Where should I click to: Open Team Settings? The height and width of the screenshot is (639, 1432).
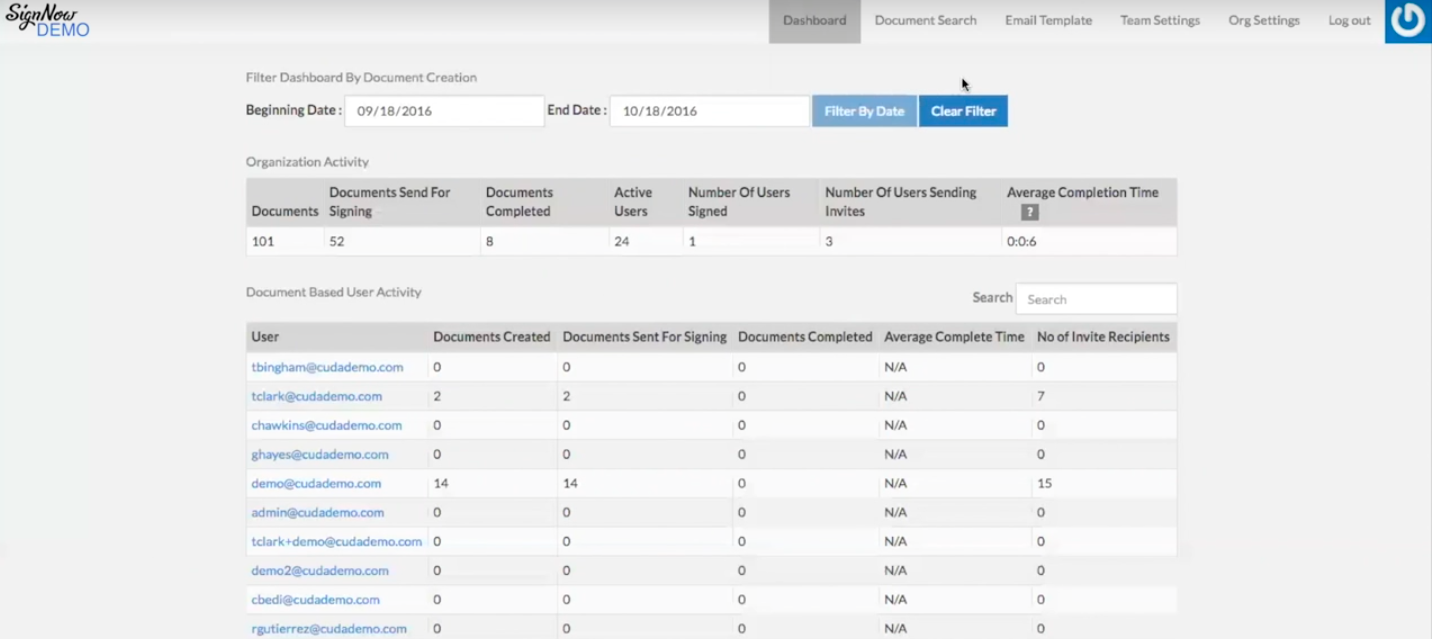point(1159,21)
